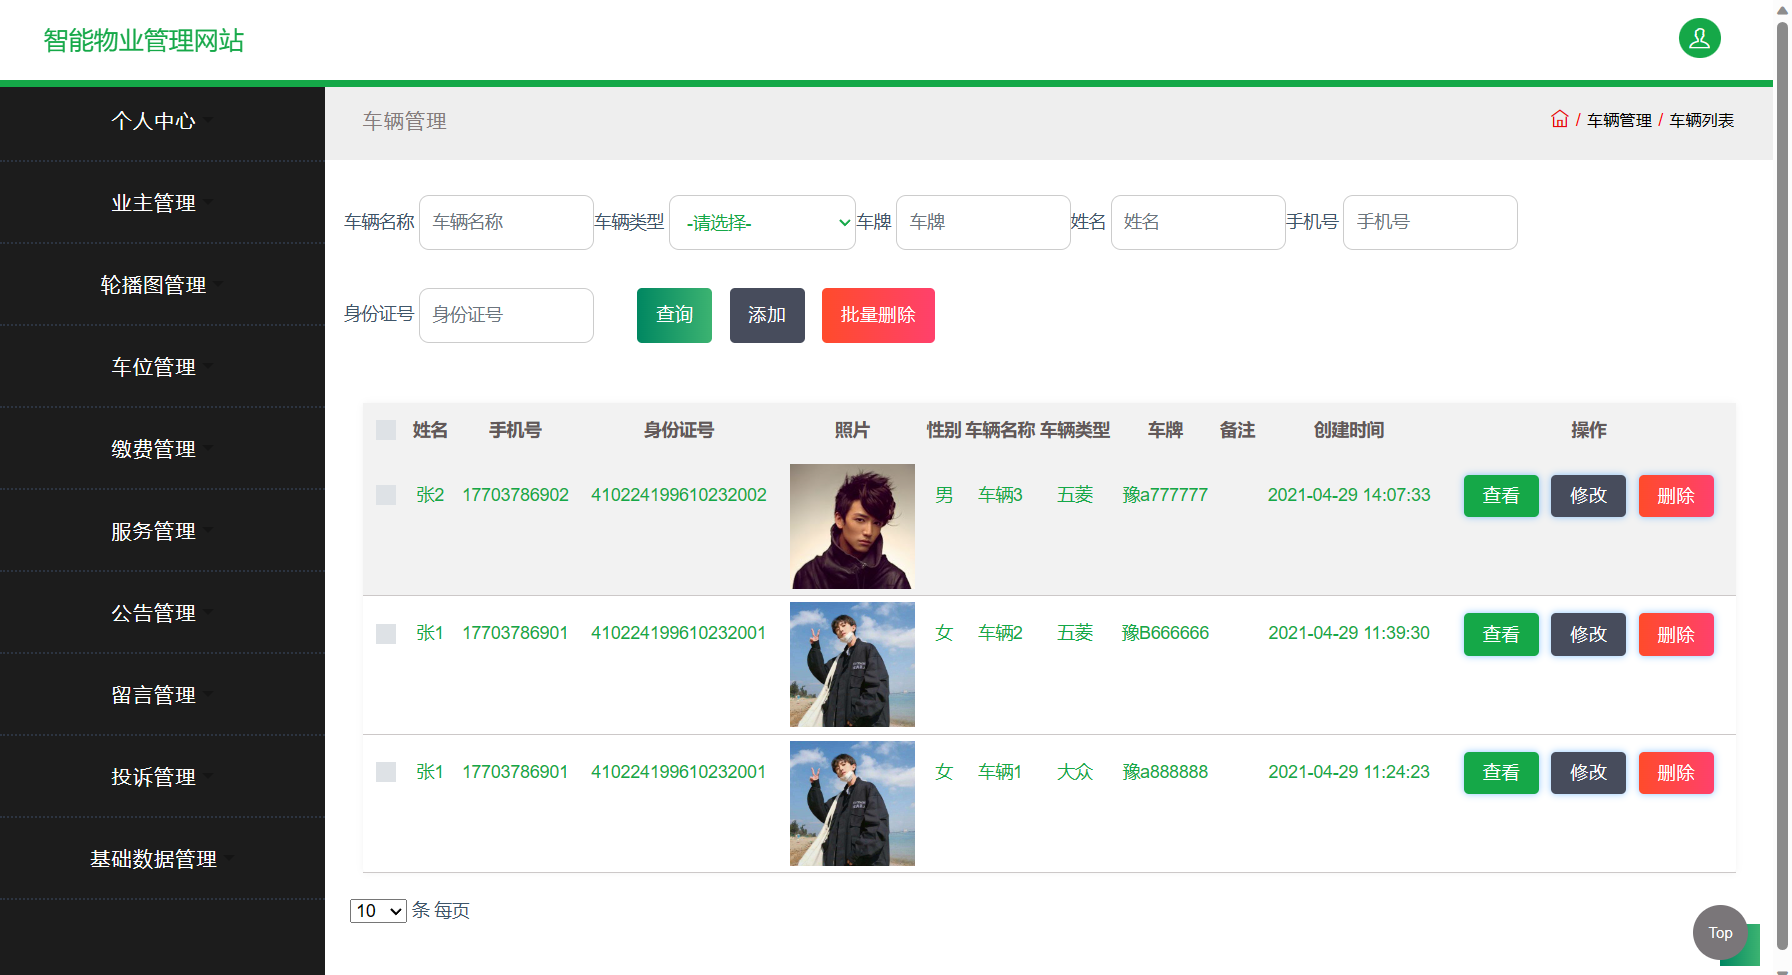Click the home icon in the breadcrumb
The image size is (1792, 975).
pos(1560,119)
